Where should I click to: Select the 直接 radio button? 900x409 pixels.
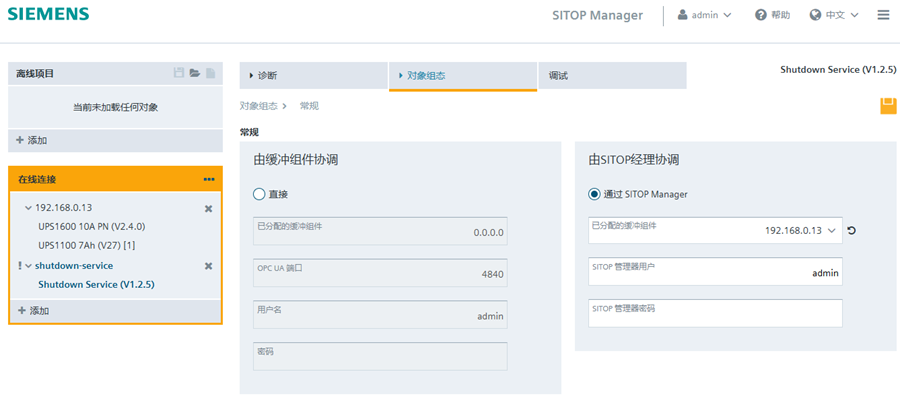pos(260,194)
